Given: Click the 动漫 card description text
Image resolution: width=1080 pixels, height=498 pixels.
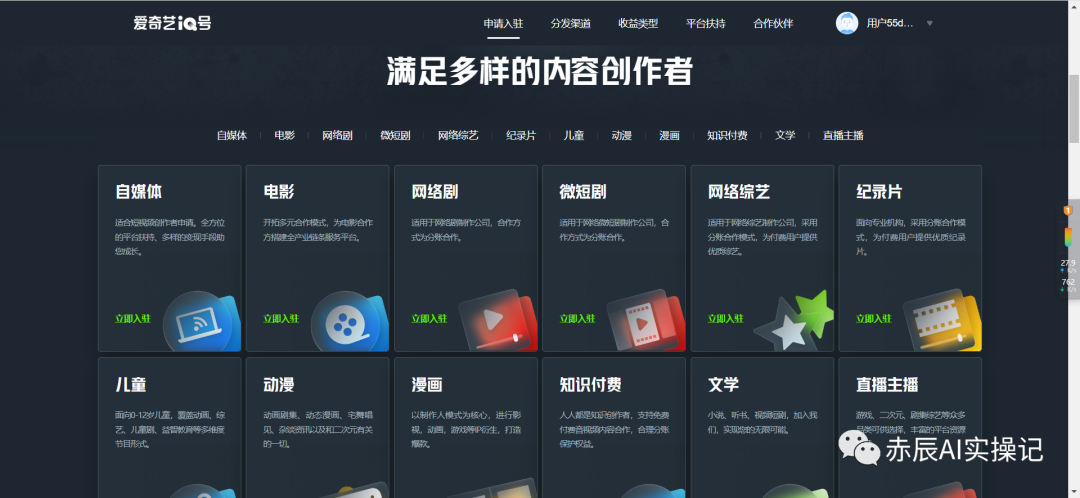Looking at the screenshot, I should coord(318,430).
